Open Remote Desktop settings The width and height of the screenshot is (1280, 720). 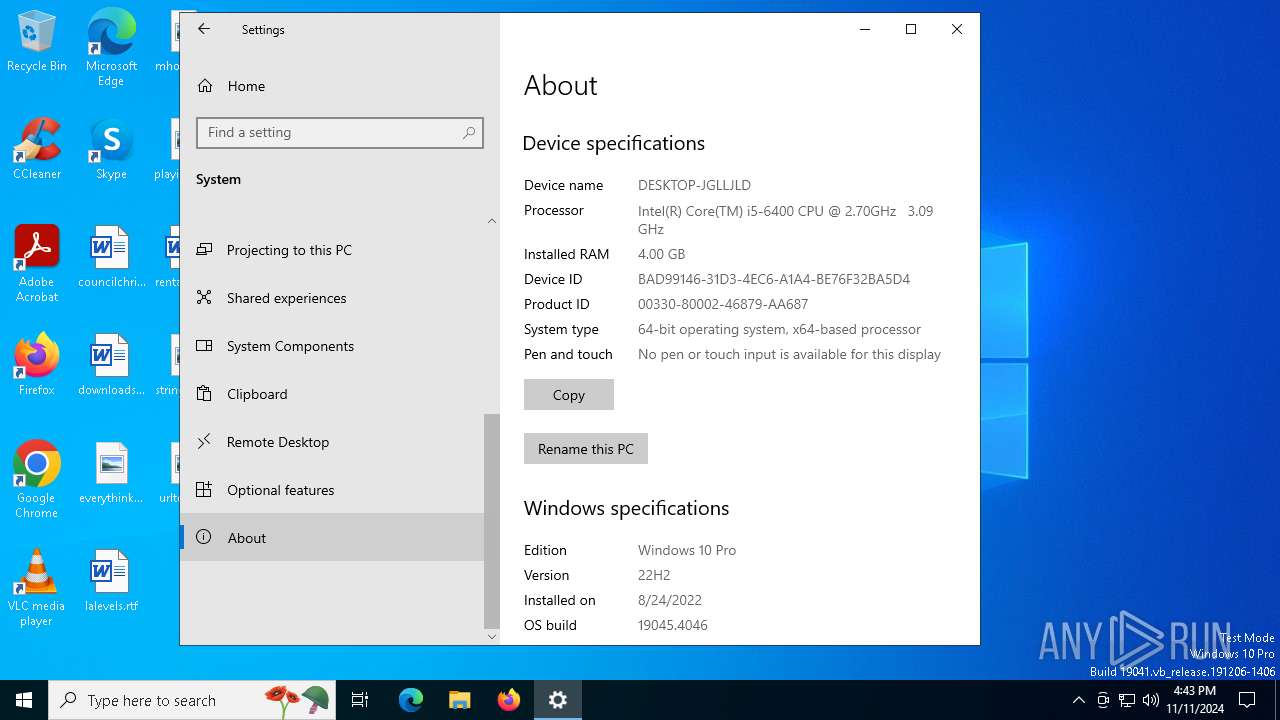coord(332,442)
